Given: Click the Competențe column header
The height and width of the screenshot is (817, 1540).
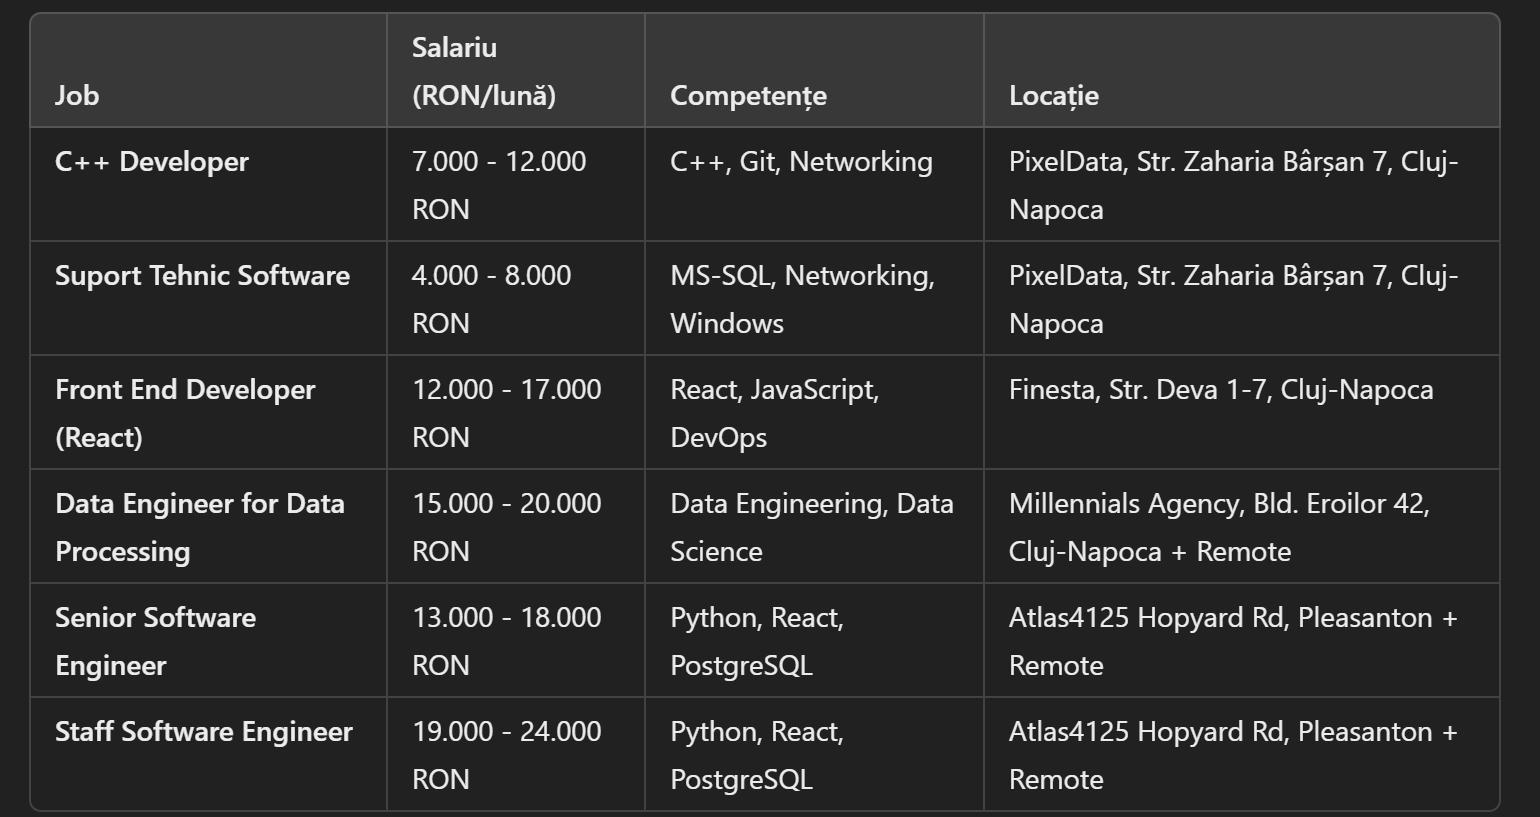Looking at the screenshot, I should pyautogui.click(x=748, y=95).
